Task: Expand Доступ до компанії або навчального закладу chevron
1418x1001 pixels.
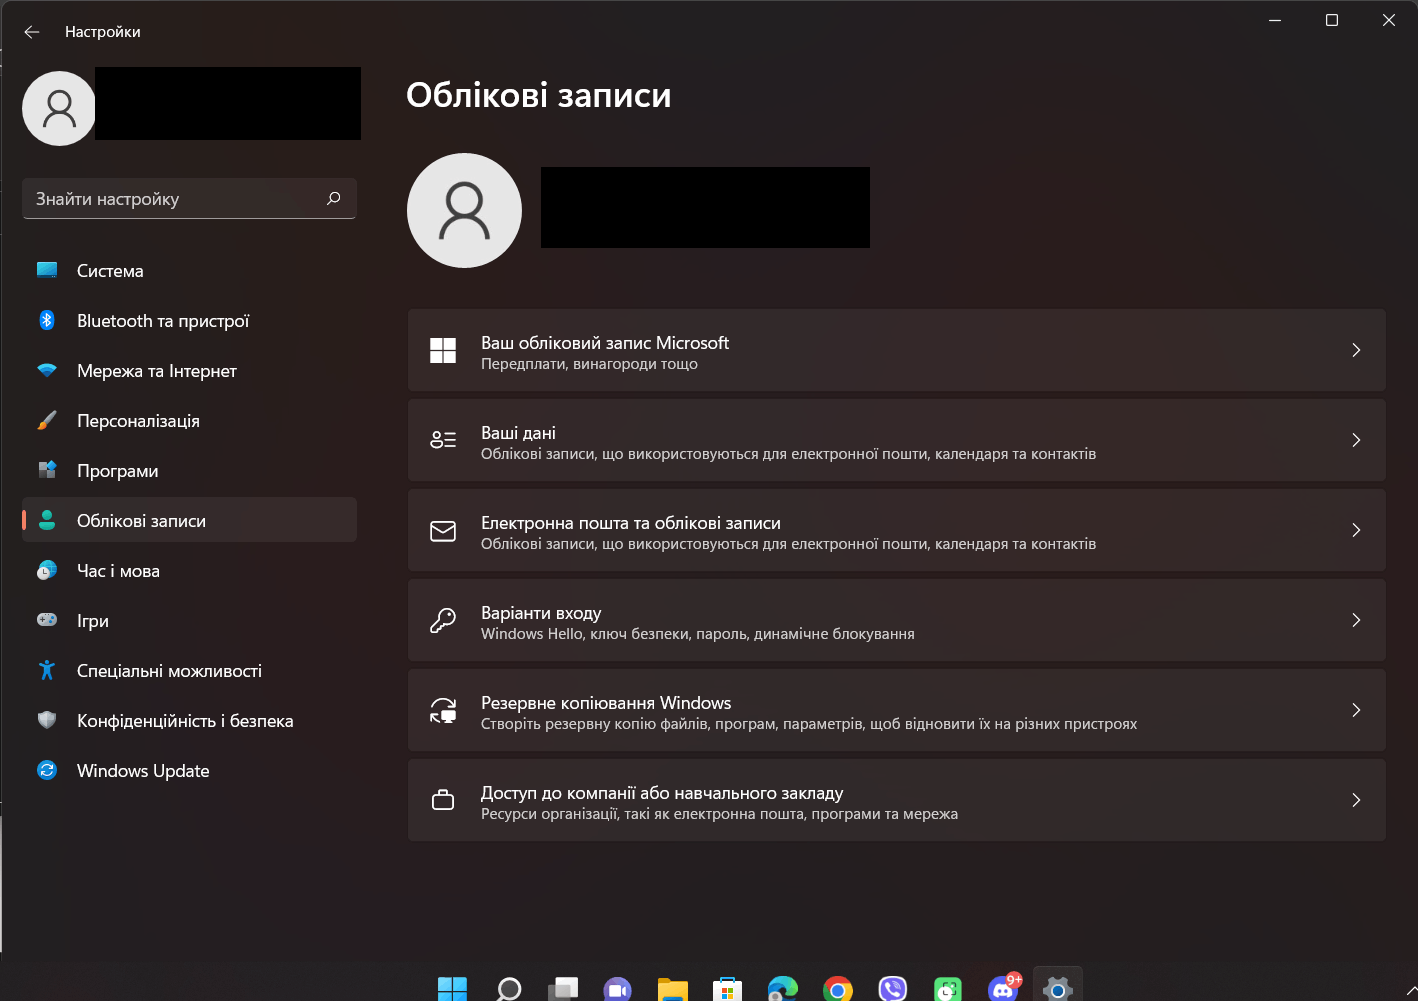Action: (1356, 800)
